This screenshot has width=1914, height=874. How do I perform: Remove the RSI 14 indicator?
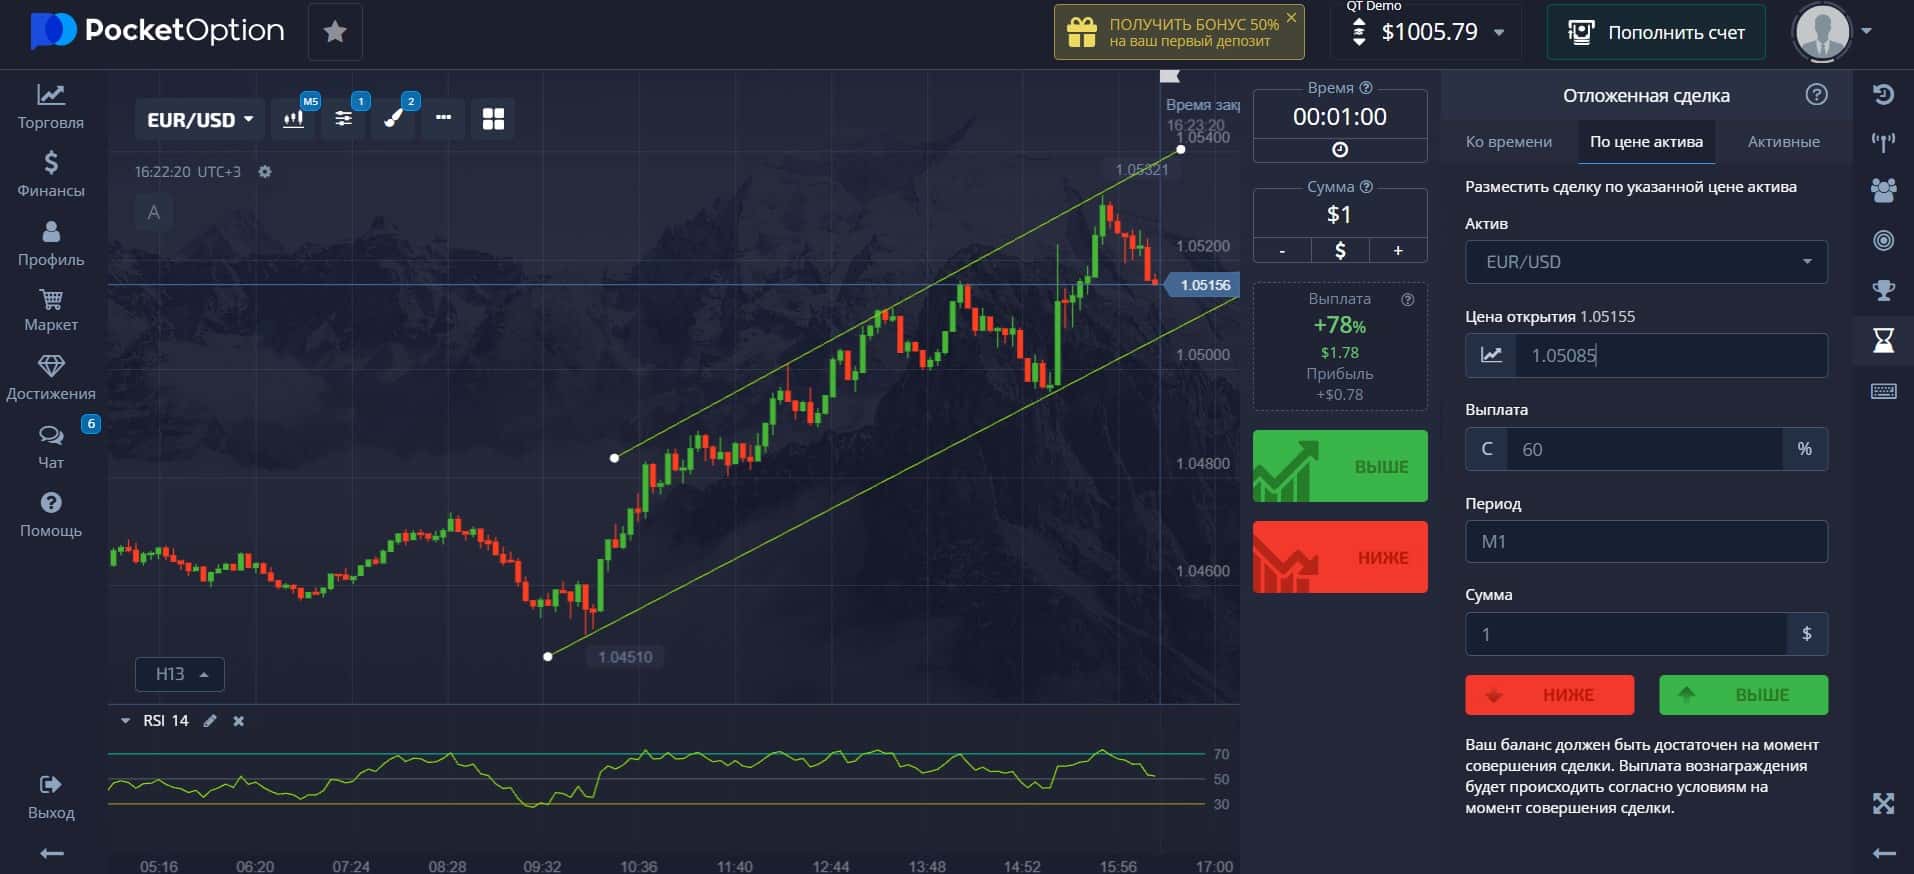(239, 720)
